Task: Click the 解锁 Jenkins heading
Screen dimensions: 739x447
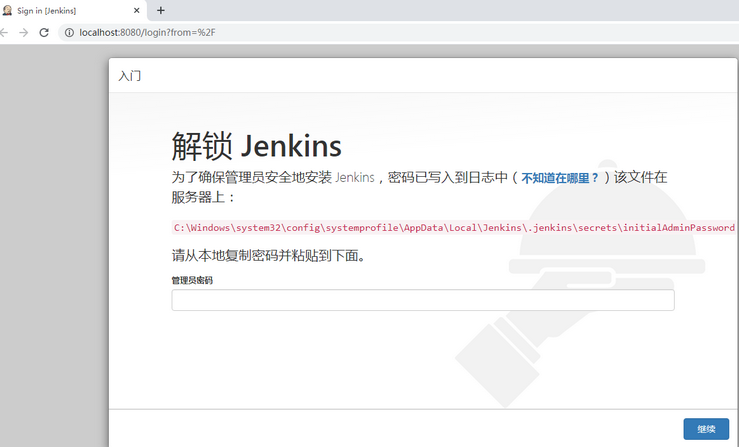Action: (x=256, y=146)
